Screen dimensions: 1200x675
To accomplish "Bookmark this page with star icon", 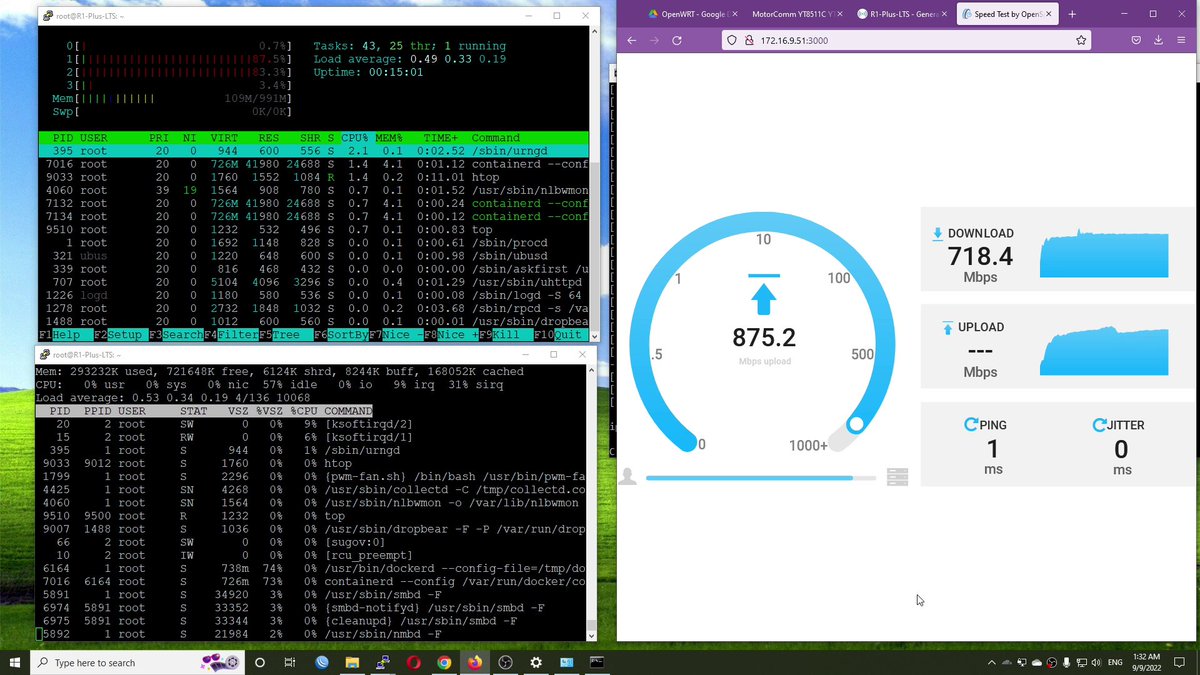I will [1081, 40].
